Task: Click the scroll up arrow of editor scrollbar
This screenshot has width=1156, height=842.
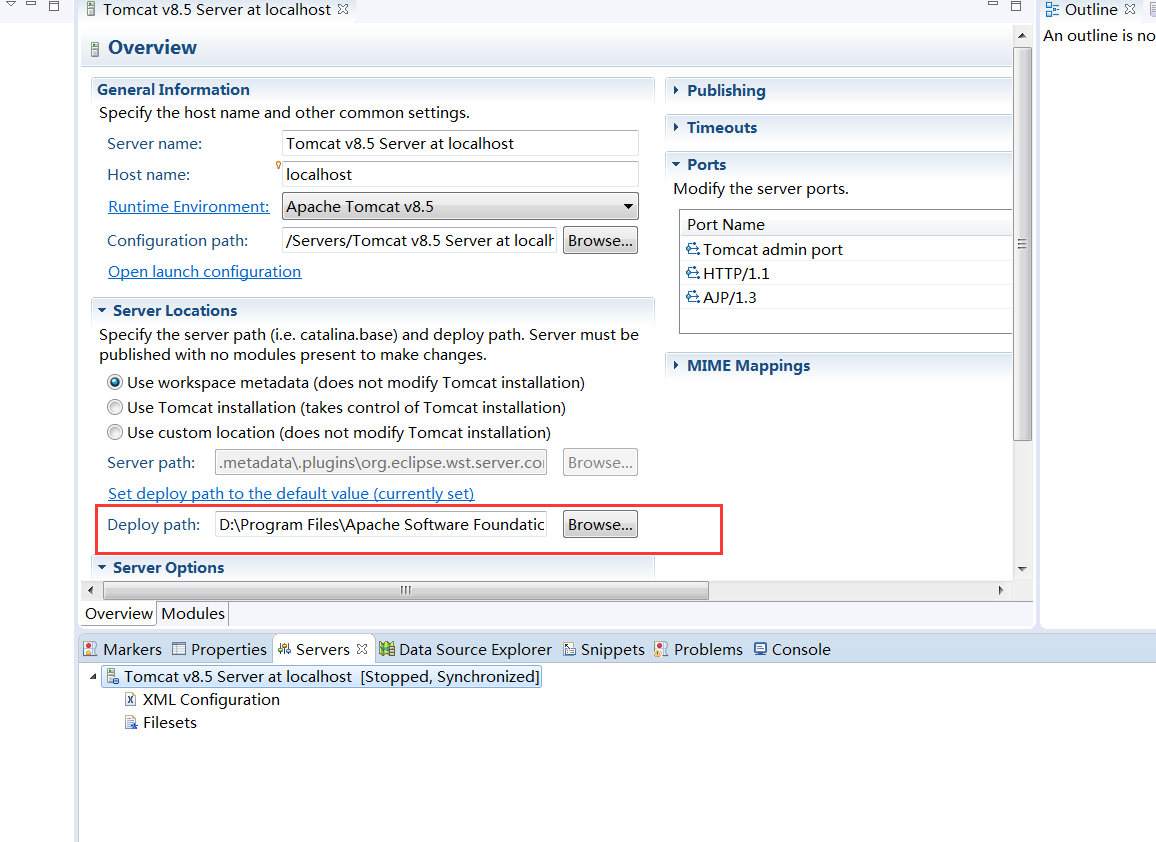Action: coord(1022,35)
